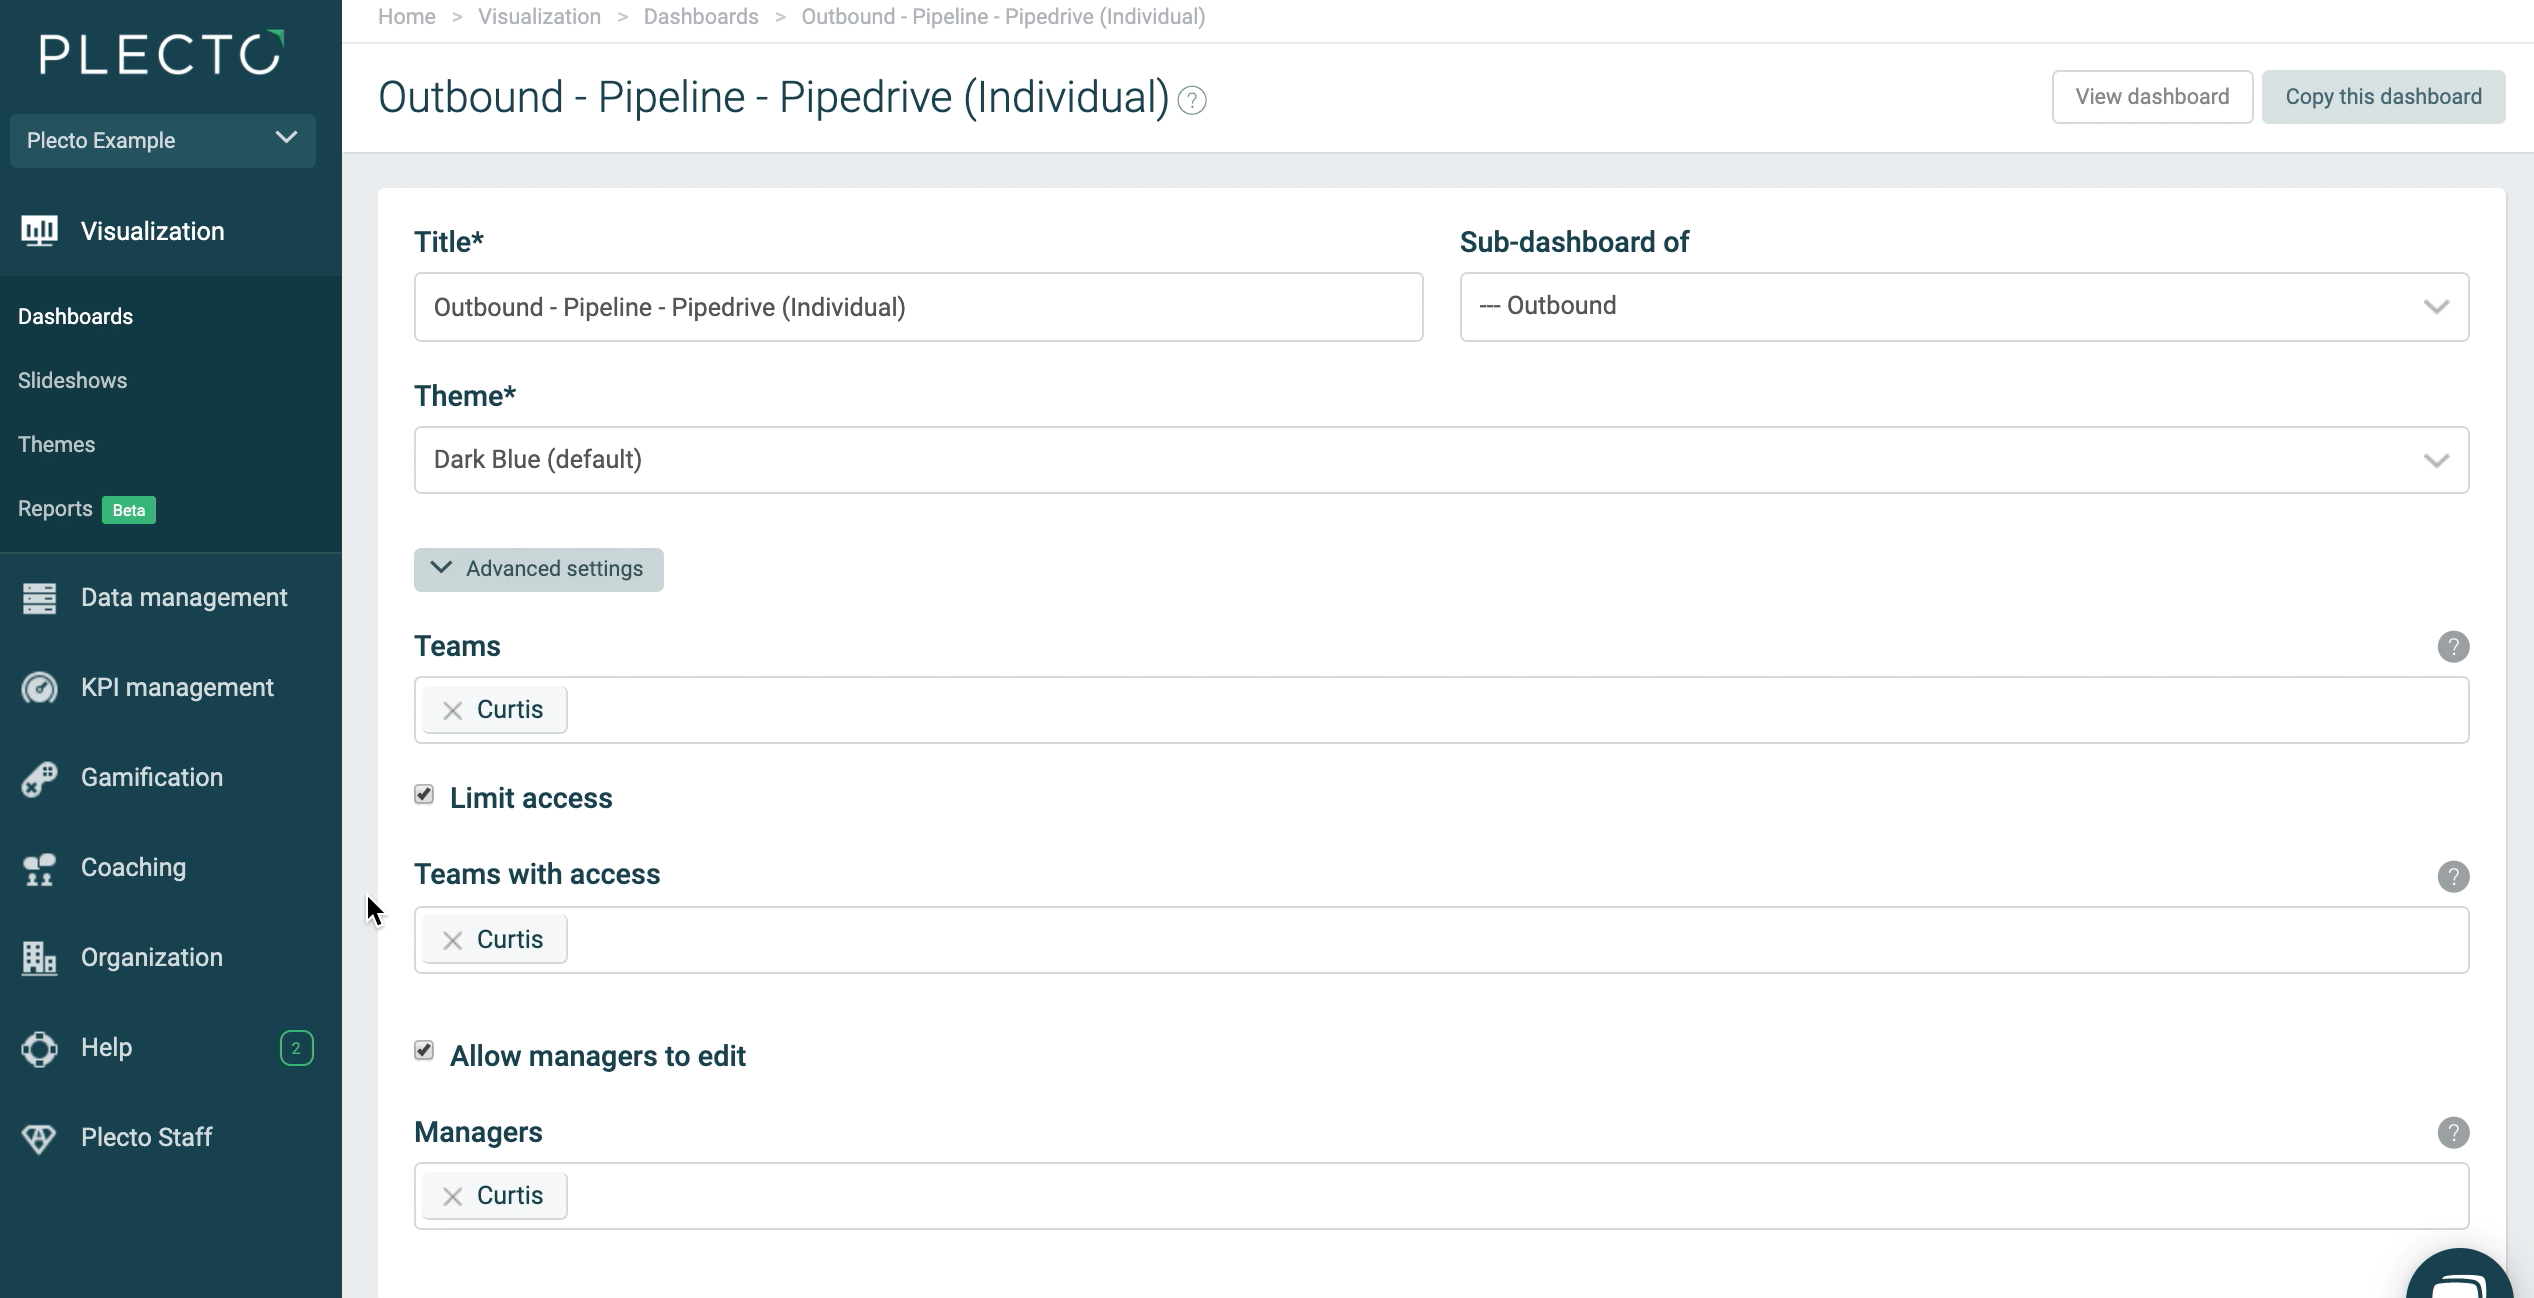Viewport: 2534px width, 1298px height.
Task: Click the Plecto Staff diamond icon
Action: pyautogui.click(x=39, y=1138)
